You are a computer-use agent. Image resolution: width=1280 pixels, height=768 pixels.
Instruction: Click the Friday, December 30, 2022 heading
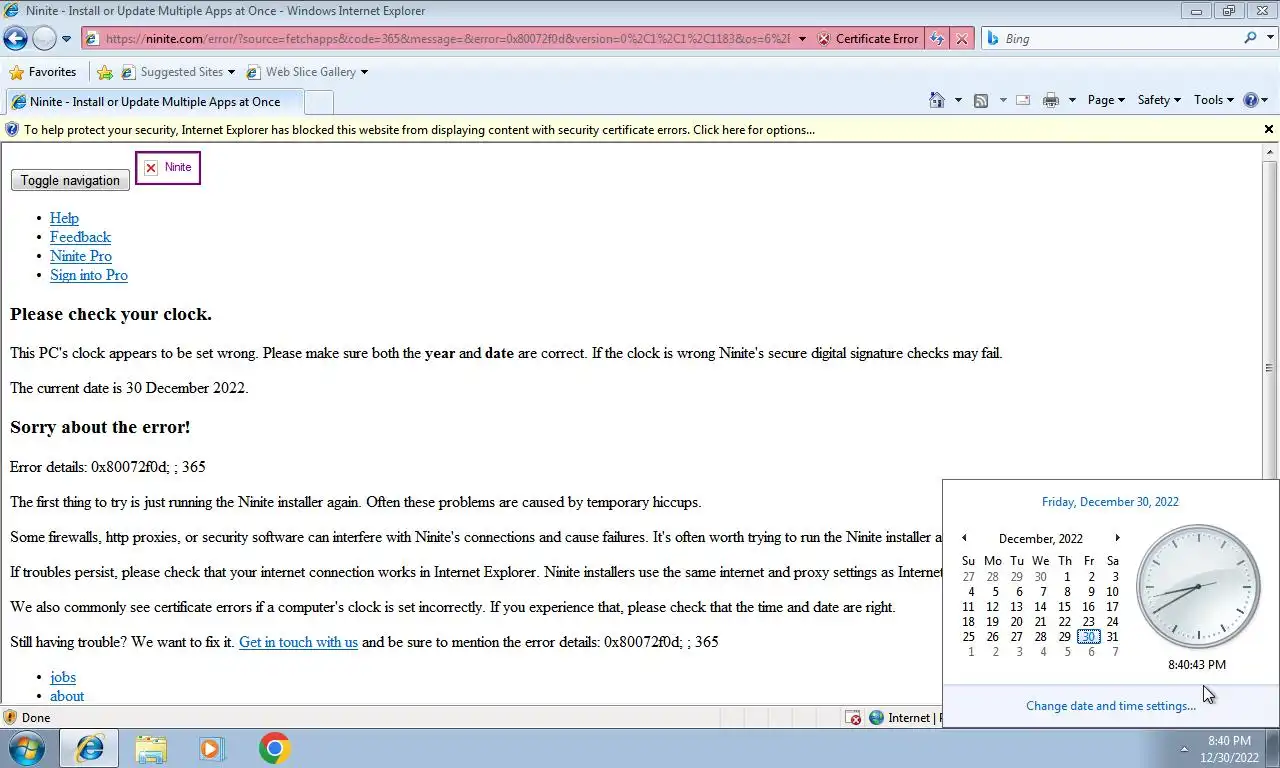tap(1110, 502)
